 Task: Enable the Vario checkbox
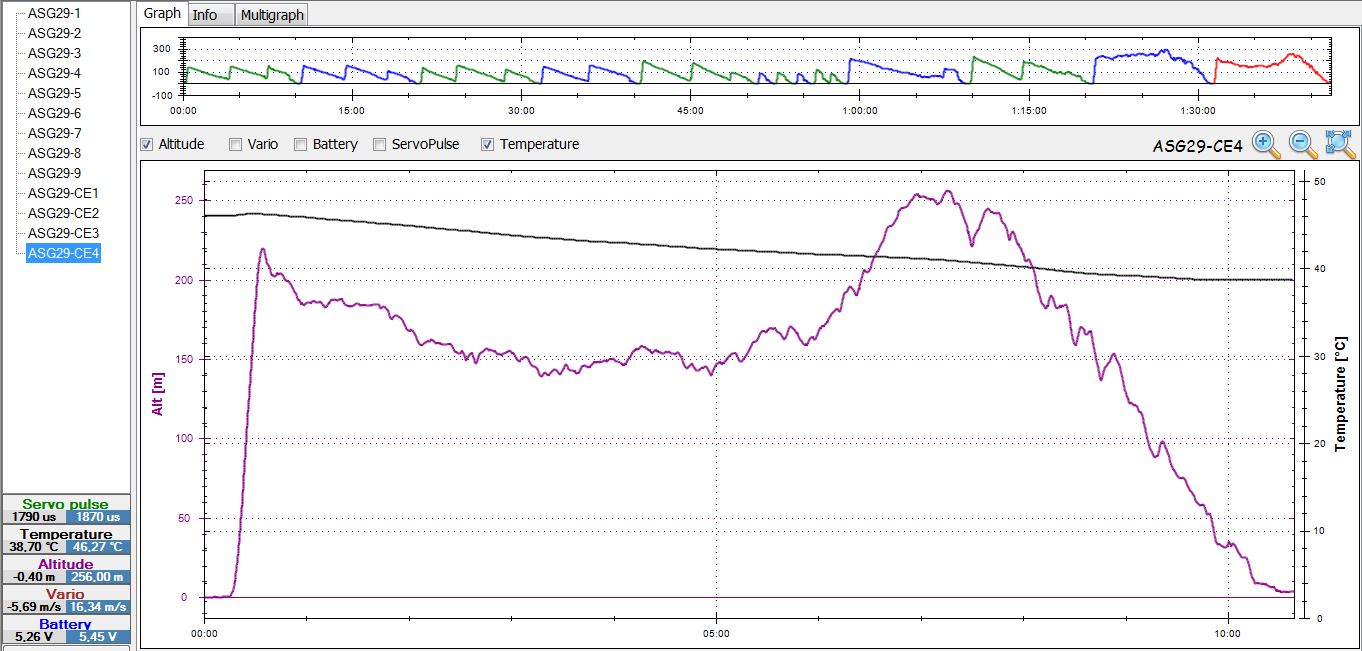(x=235, y=144)
